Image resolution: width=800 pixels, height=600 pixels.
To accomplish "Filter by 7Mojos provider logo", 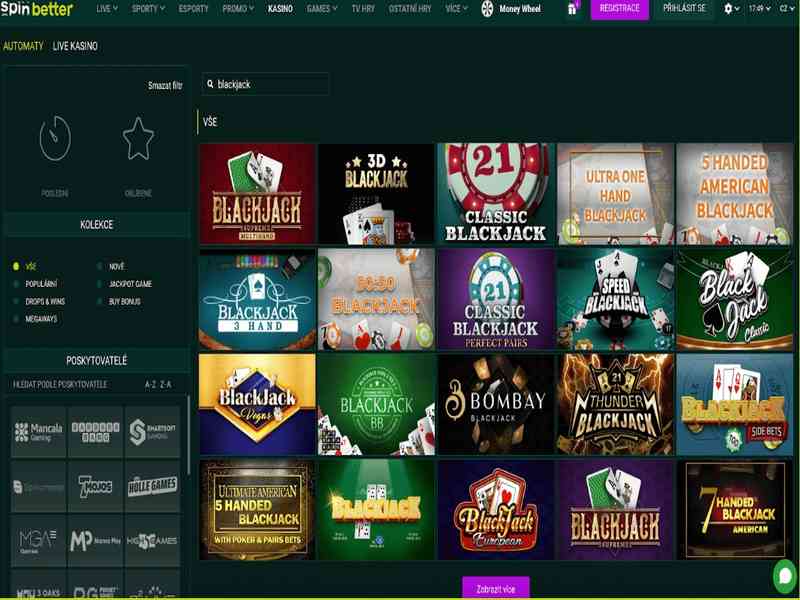I will pos(95,487).
